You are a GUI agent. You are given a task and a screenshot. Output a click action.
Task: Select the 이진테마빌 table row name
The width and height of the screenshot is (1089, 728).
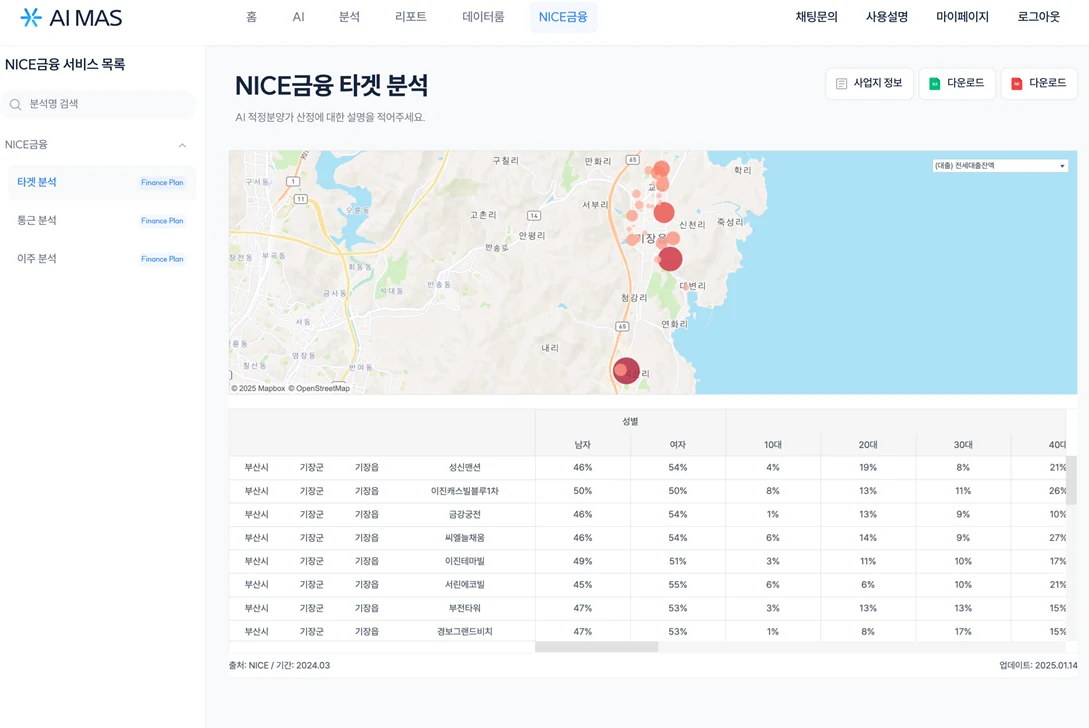pos(465,561)
